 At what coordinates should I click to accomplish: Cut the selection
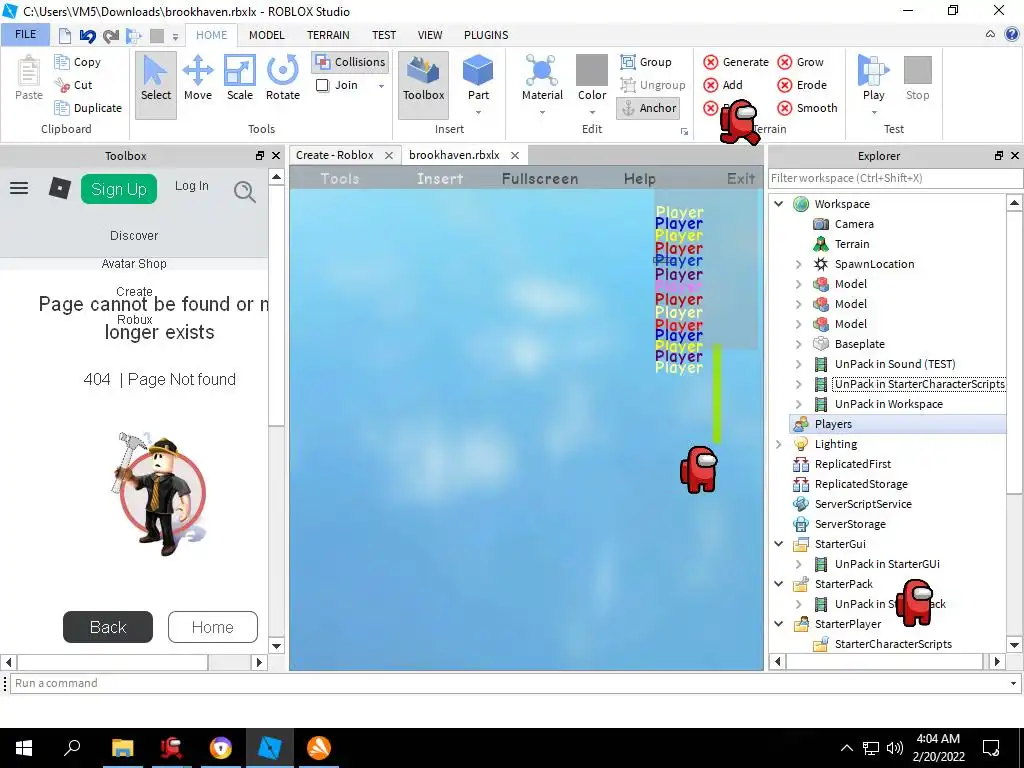[74, 85]
